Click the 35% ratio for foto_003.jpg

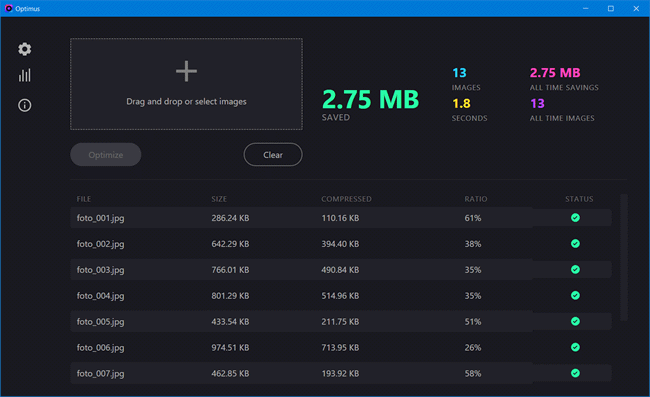tap(473, 270)
